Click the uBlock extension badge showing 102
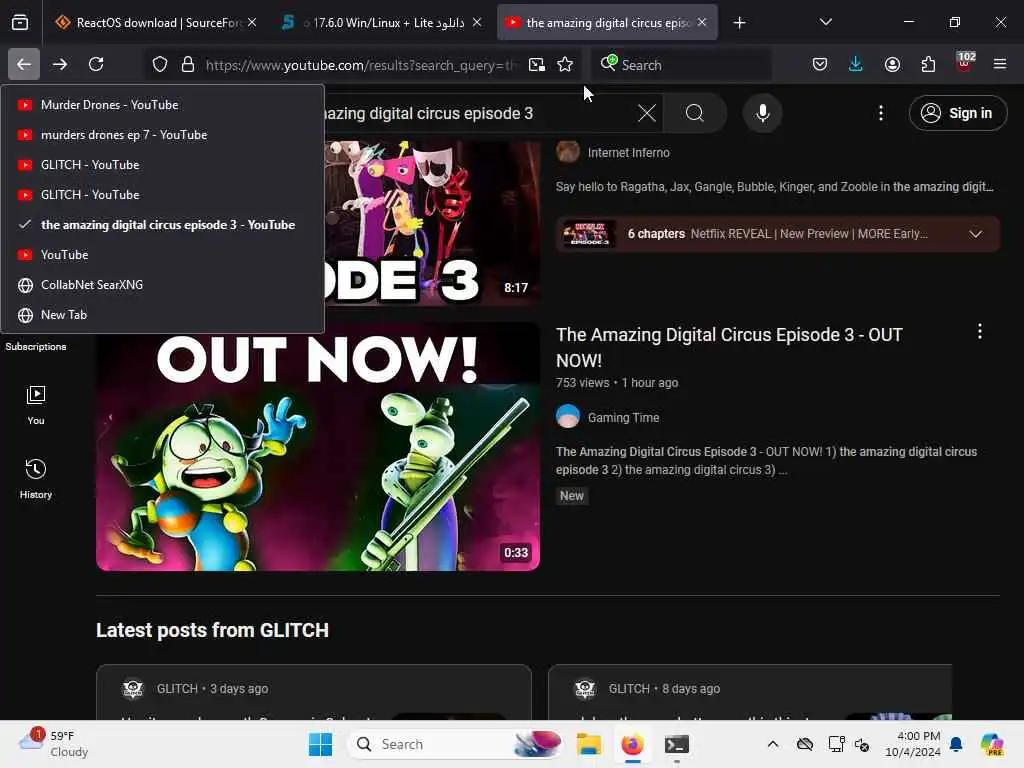 coord(965,63)
